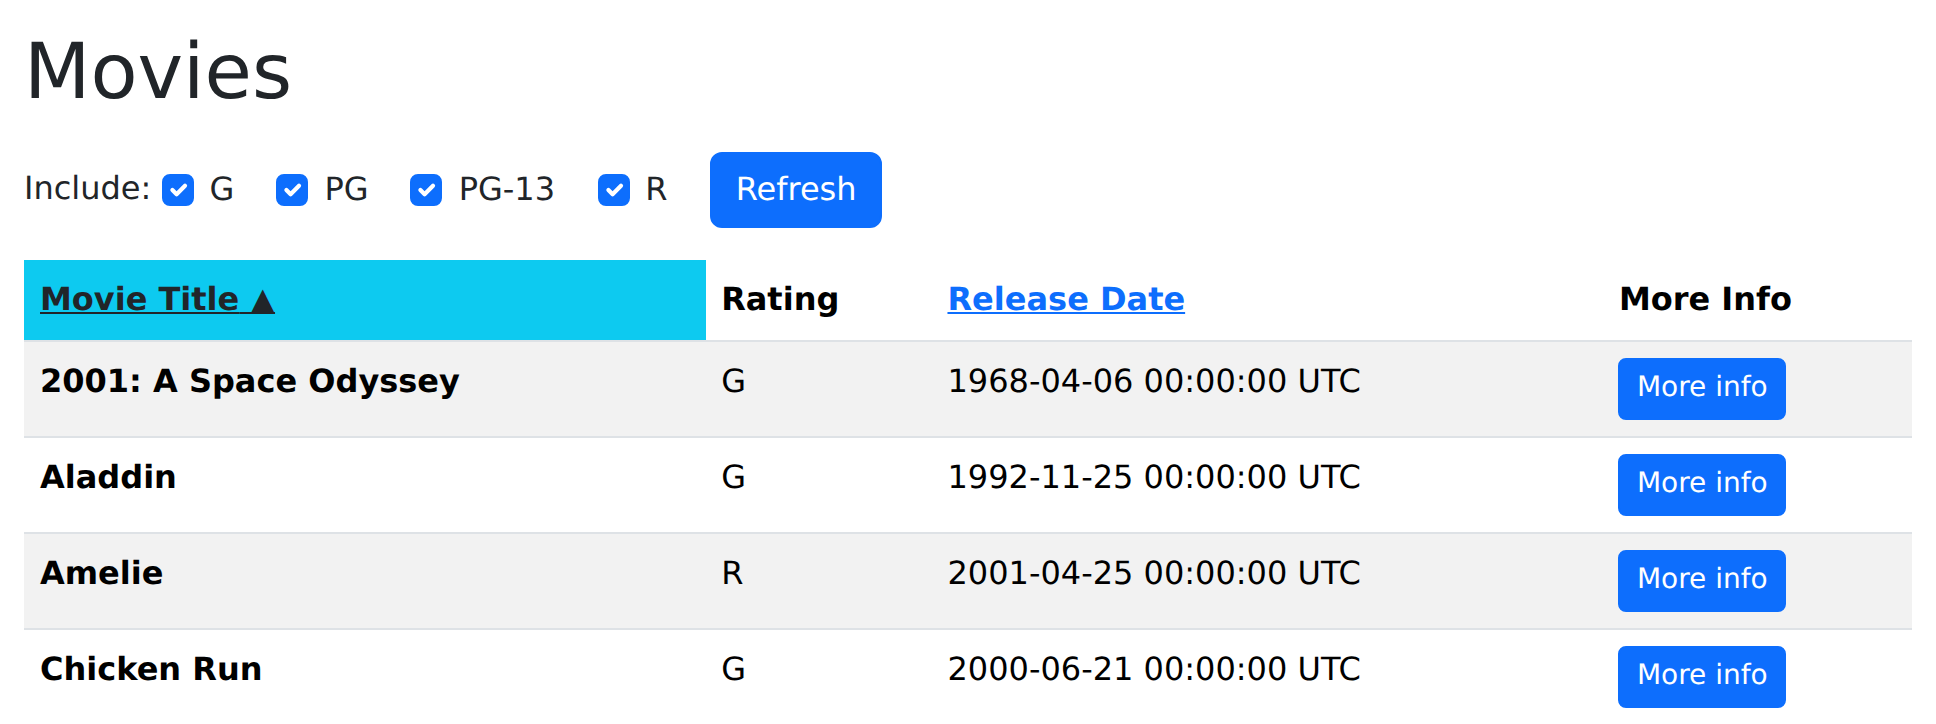The height and width of the screenshot is (724, 1936).
Task: Toggle the PG rating checkbox
Action: coord(292,190)
